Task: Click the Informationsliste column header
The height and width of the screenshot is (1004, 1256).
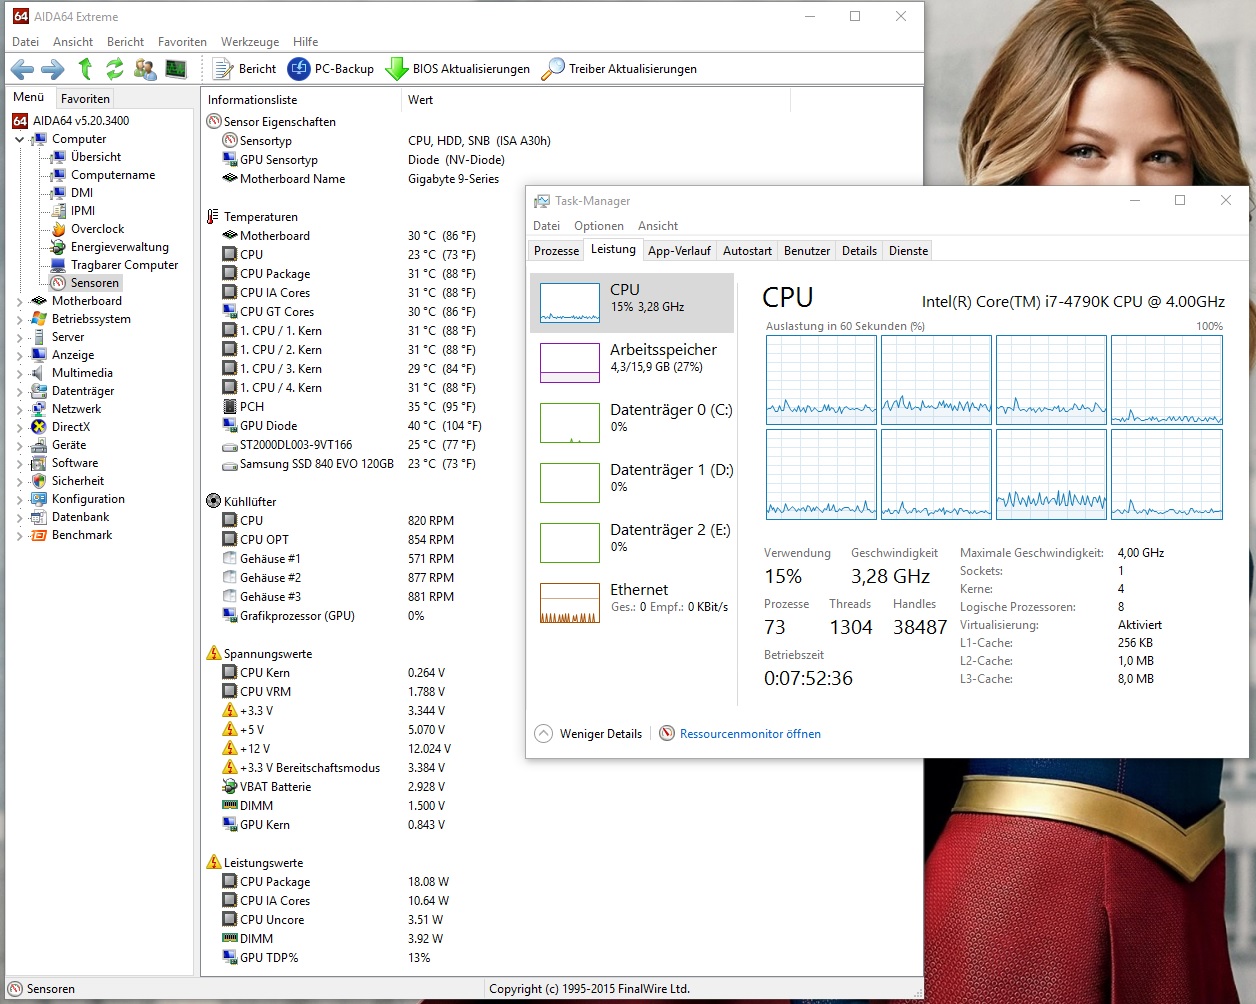Action: [x=301, y=100]
